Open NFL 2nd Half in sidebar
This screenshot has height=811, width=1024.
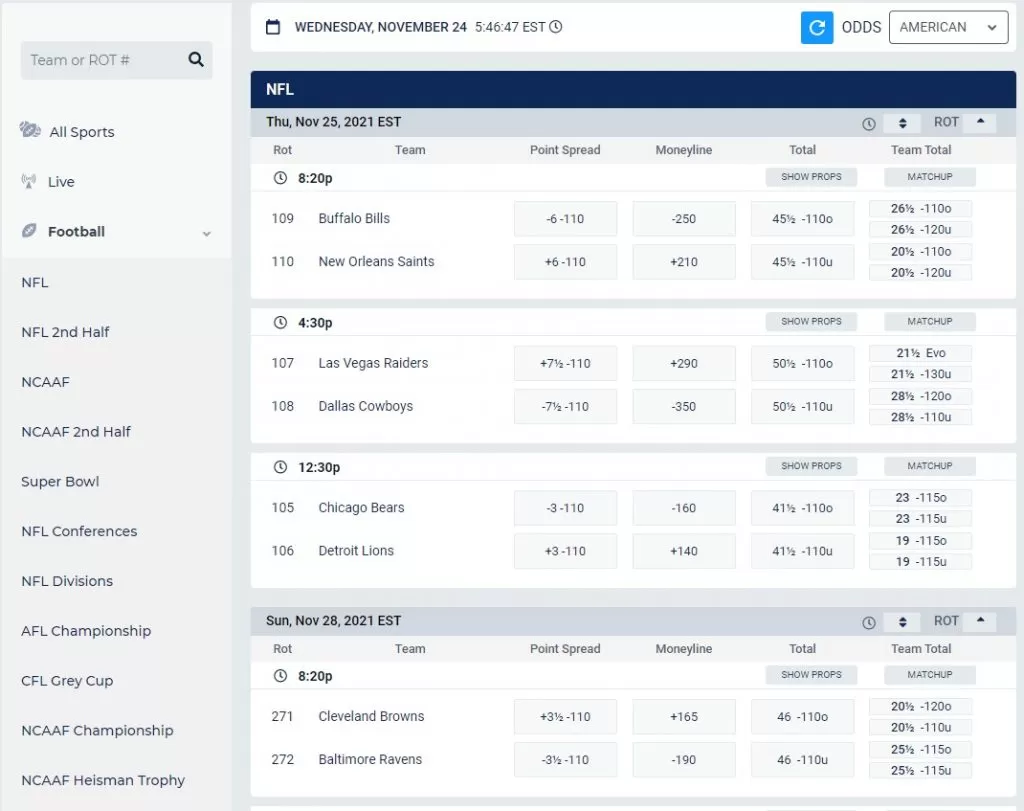coord(65,332)
